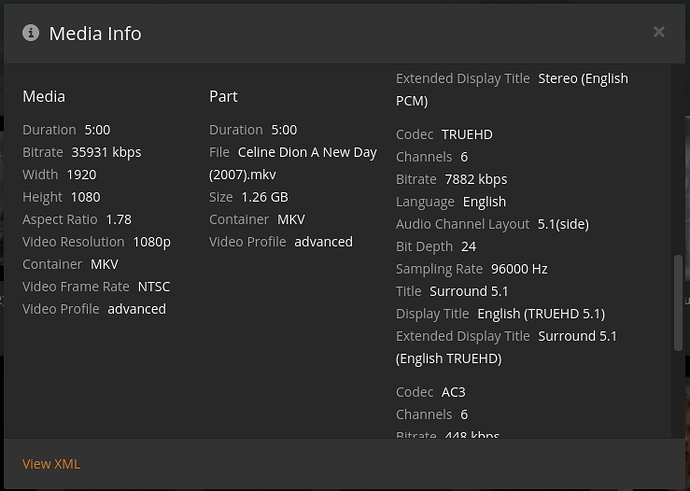Select the Part section heading

[223, 96]
